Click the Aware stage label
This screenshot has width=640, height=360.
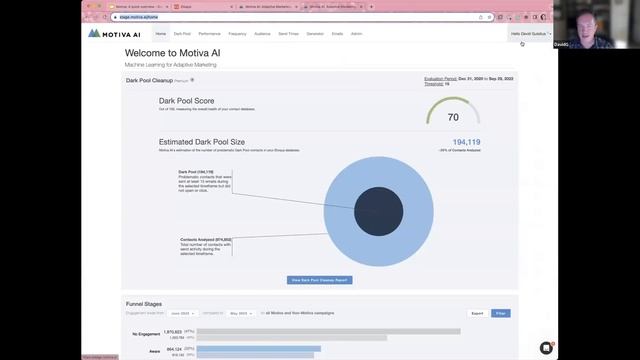(x=154, y=351)
